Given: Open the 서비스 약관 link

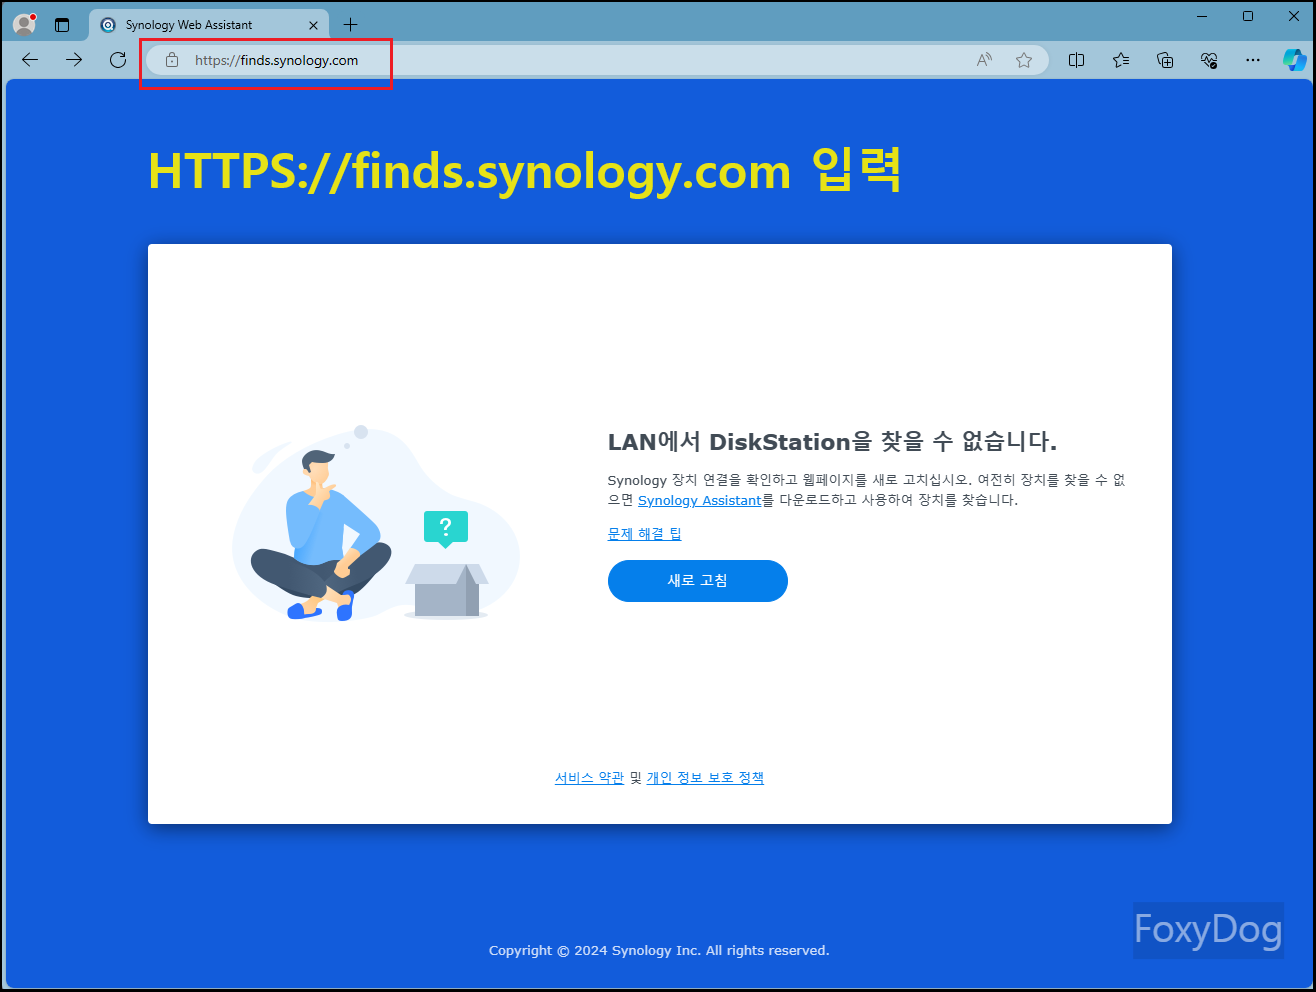Looking at the screenshot, I should point(590,778).
